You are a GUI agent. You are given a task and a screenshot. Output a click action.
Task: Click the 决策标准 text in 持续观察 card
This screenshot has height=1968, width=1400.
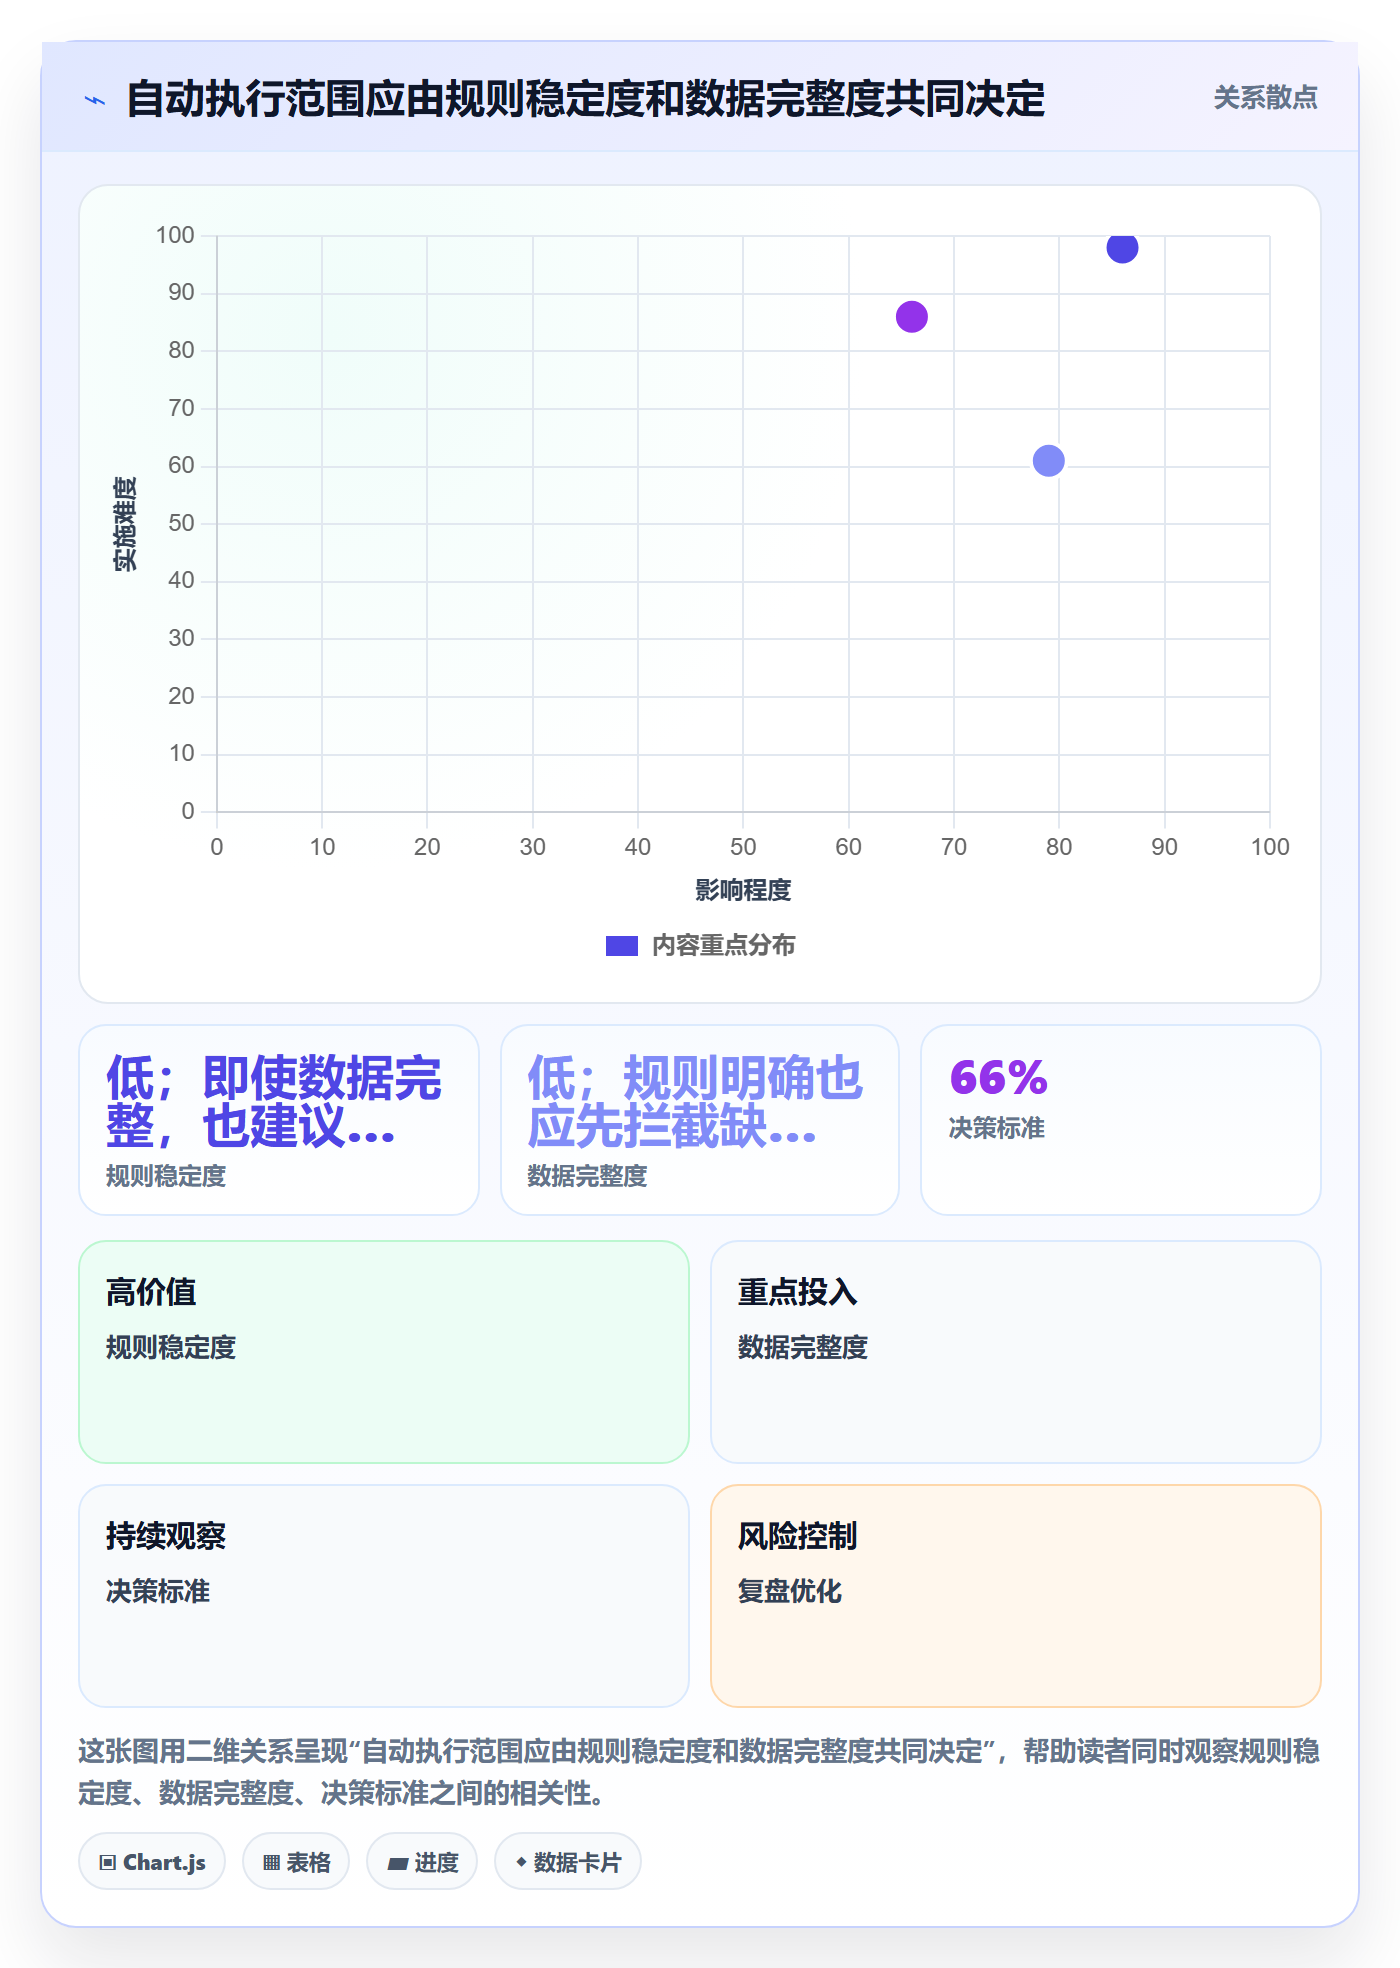pyautogui.click(x=158, y=1591)
